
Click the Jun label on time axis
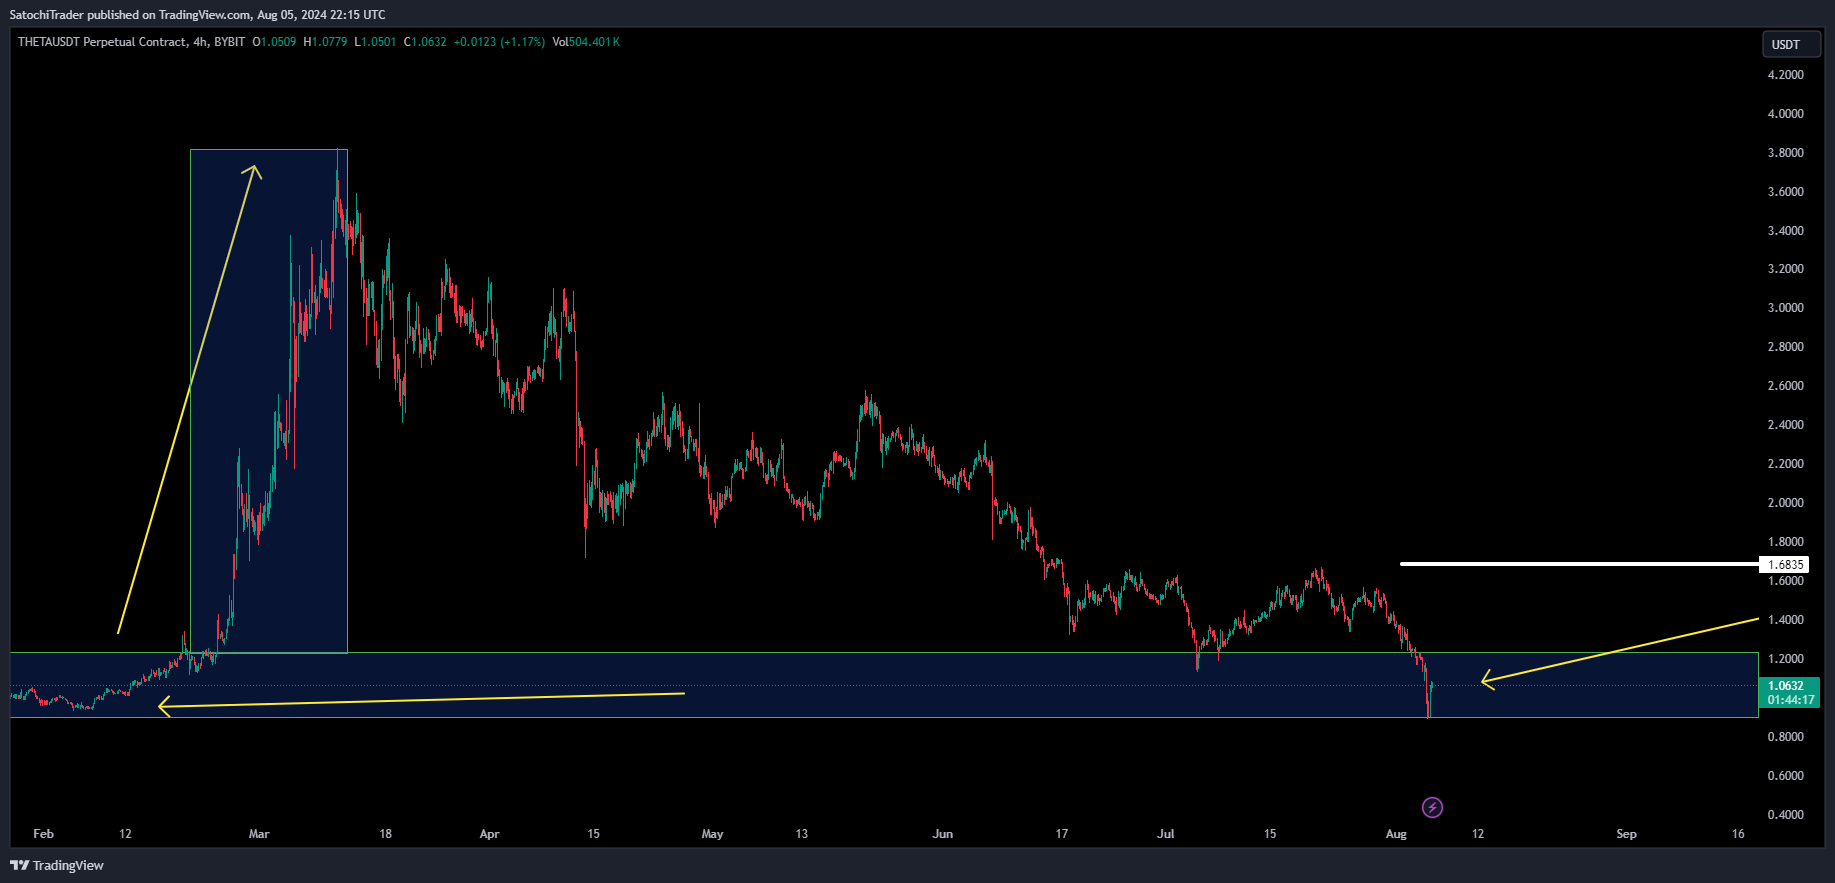pos(942,834)
